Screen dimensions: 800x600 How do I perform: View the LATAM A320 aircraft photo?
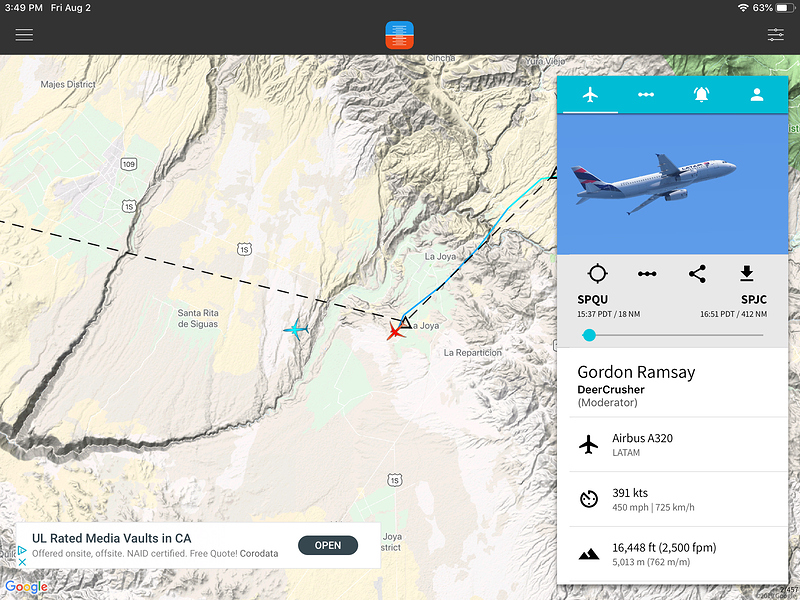[x=672, y=184]
